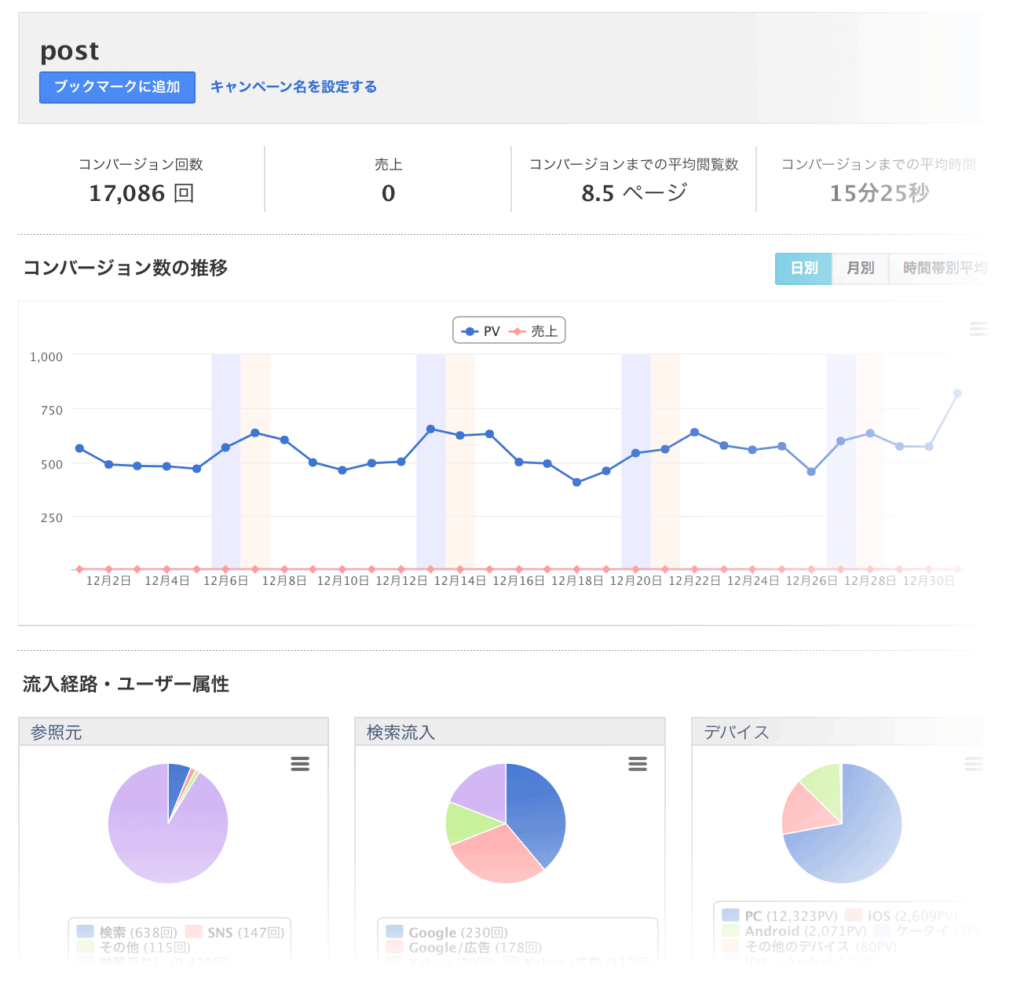
Task: Toggle the 売上 series in chart legend
Action: coord(535,331)
